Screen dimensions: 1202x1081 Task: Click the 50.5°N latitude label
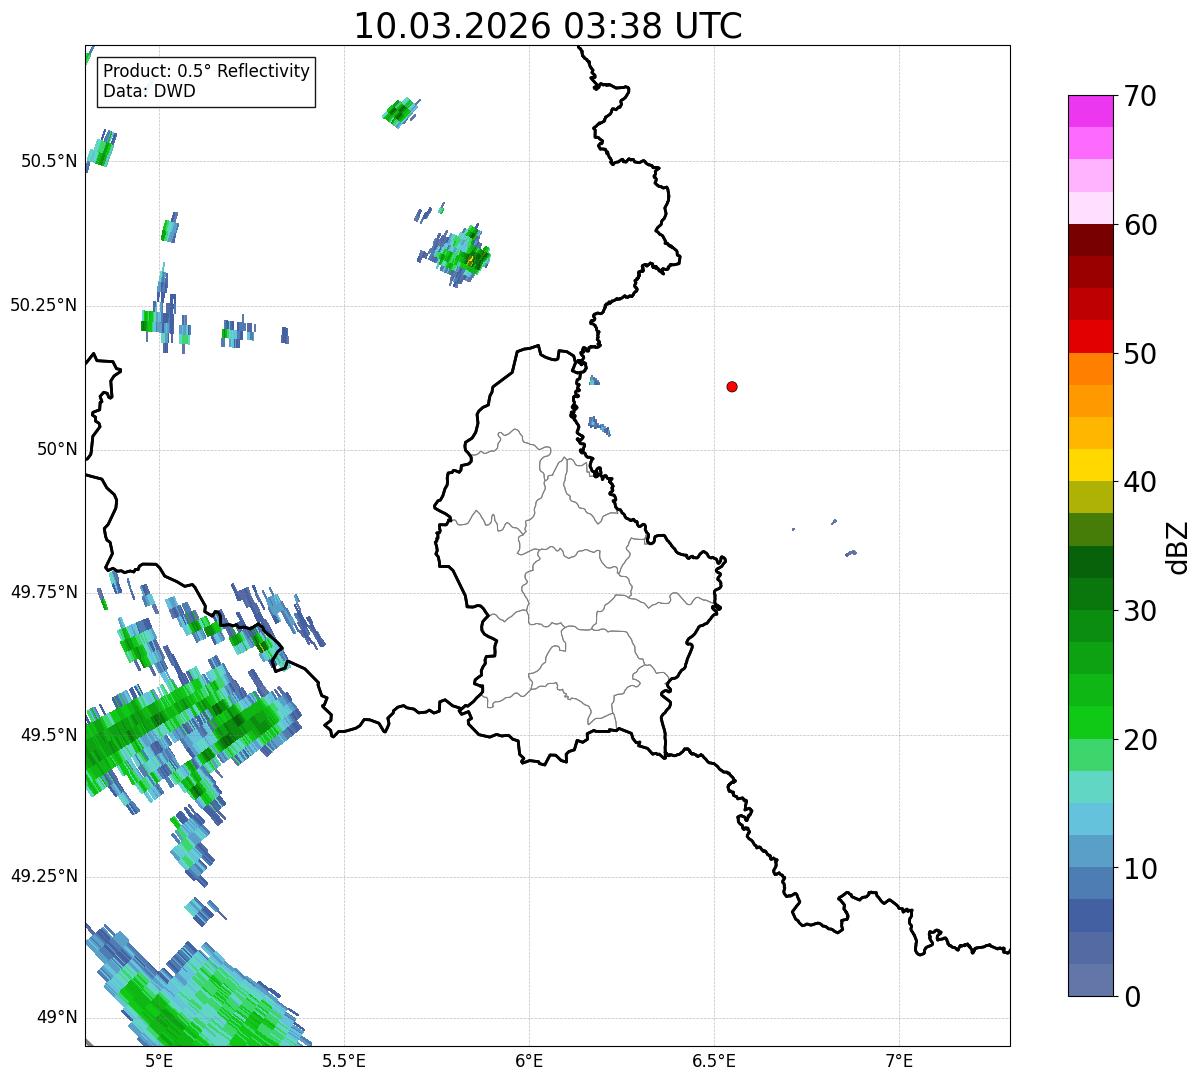click(x=49, y=161)
